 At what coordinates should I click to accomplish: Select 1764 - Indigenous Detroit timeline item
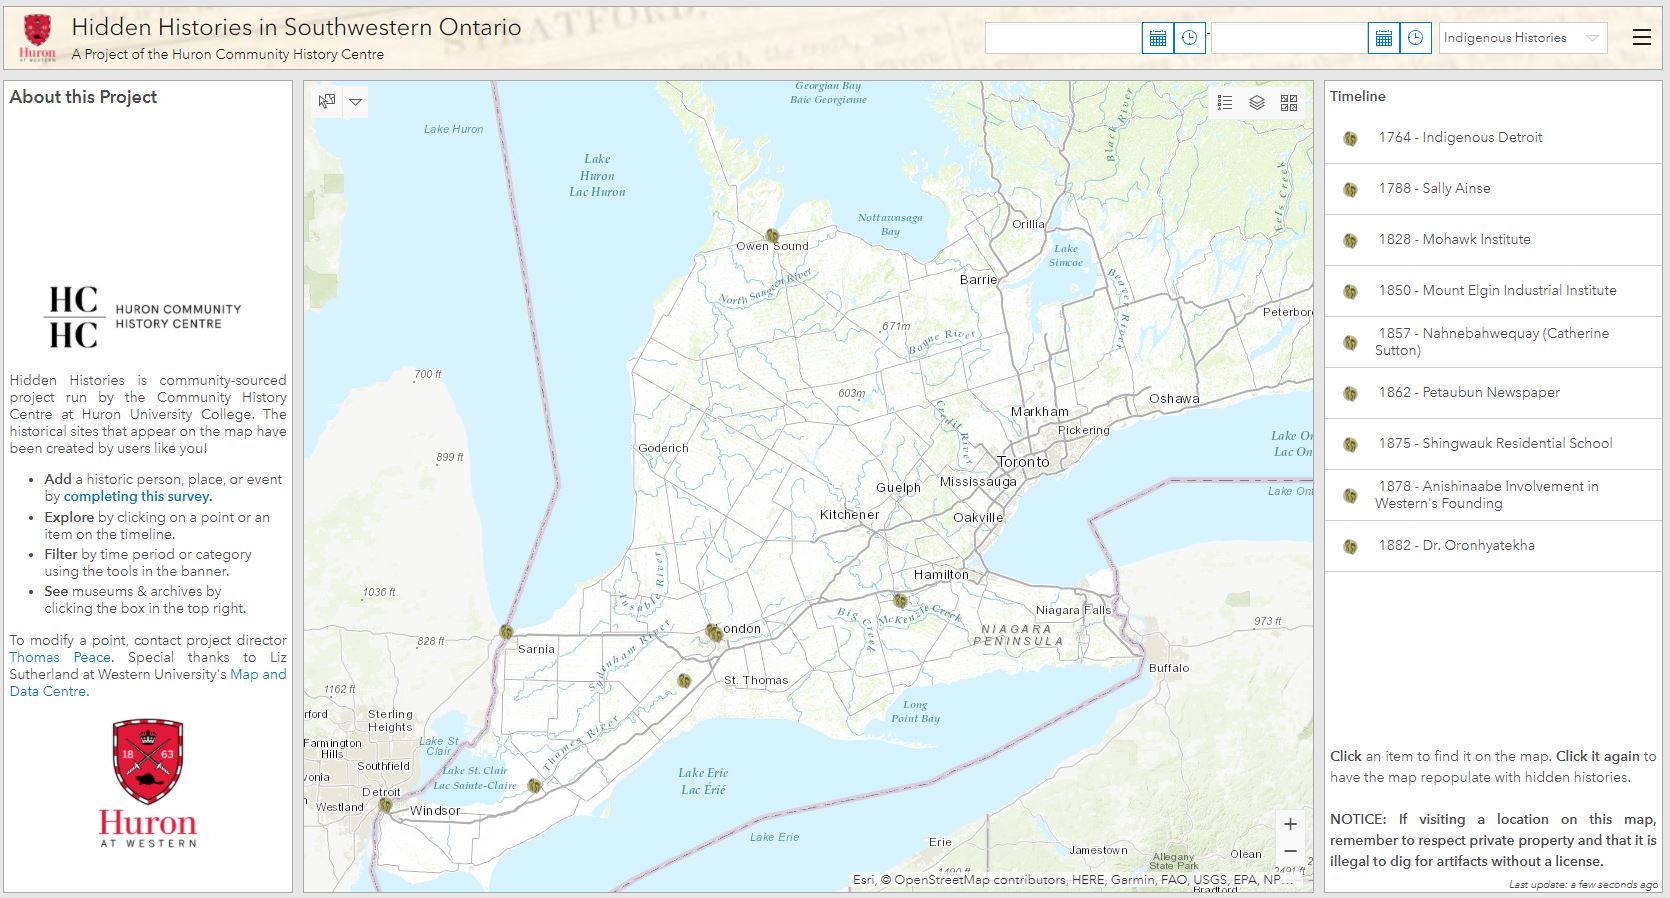[x=1460, y=138]
